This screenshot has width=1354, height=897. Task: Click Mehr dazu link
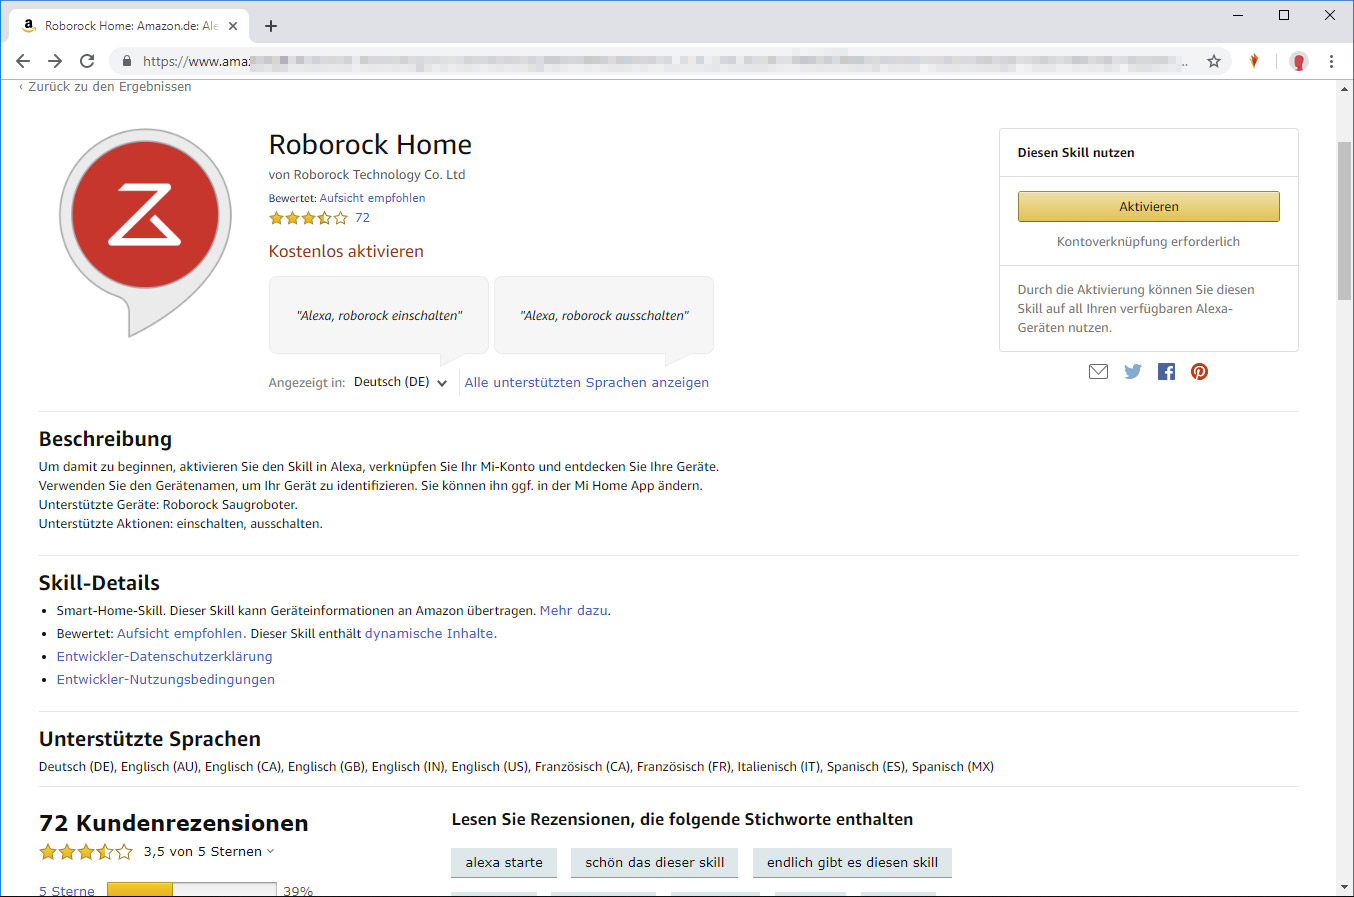coord(573,610)
